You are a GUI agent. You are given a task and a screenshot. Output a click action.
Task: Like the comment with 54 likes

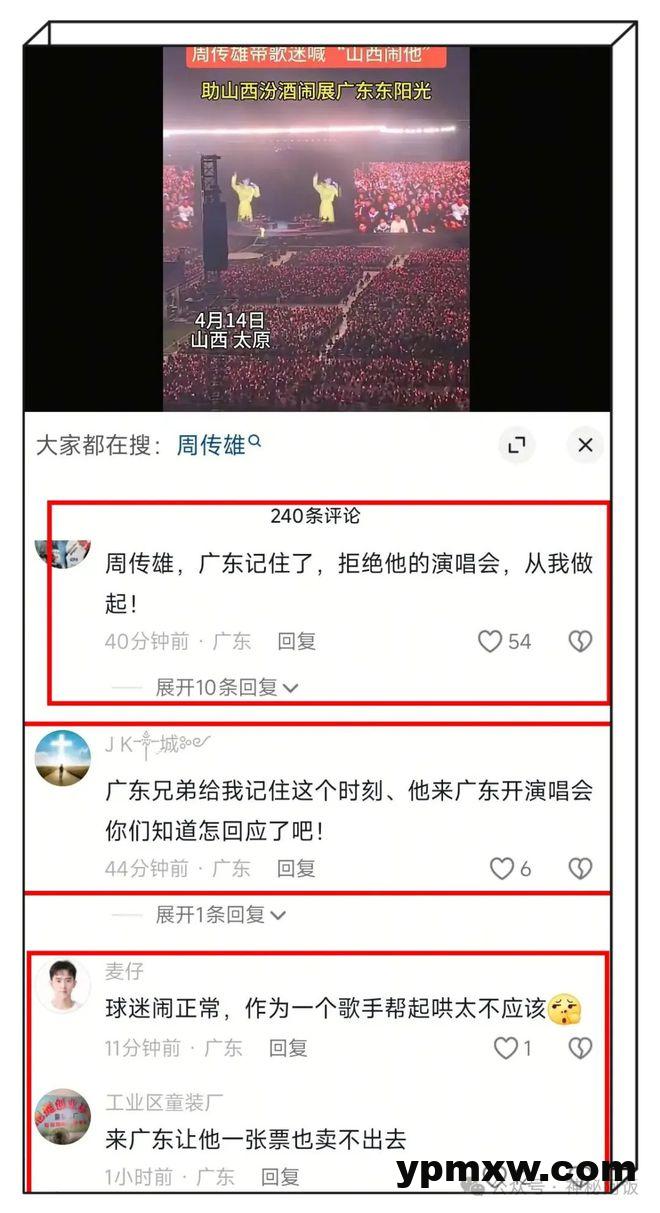(x=489, y=641)
